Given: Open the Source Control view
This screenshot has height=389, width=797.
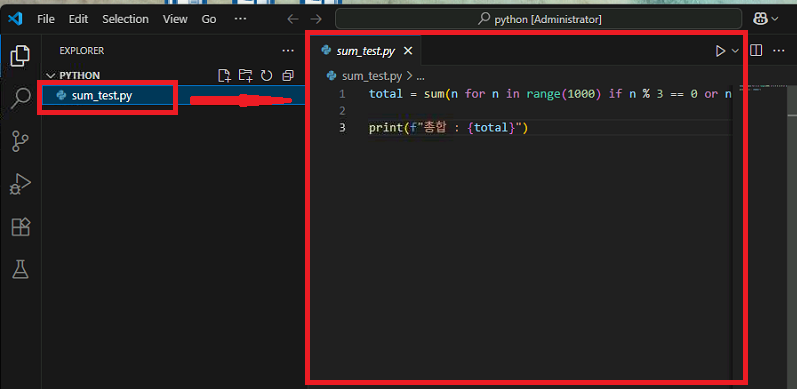Looking at the screenshot, I should click(20, 141).
